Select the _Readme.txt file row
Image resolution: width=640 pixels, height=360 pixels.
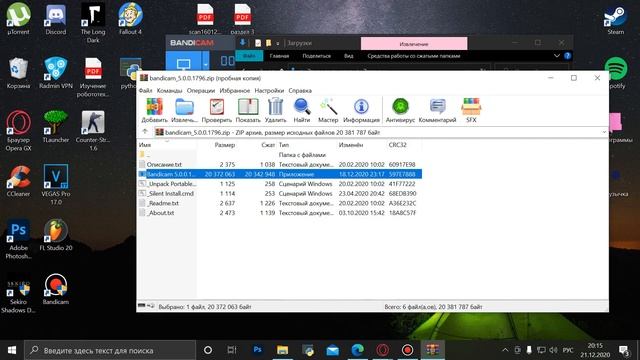pos(280,203)
